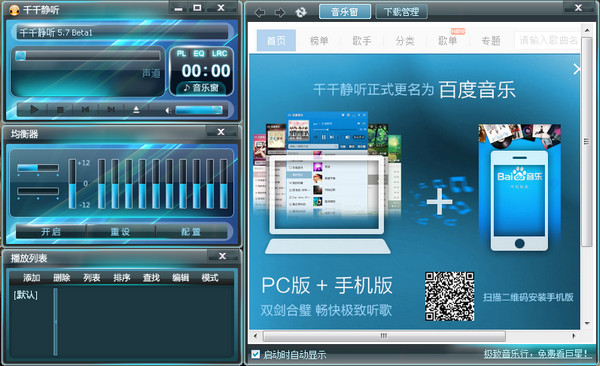Dismiss the Baidu Music banner with X
Screen dimensions: 600x366
click(576, 69)
